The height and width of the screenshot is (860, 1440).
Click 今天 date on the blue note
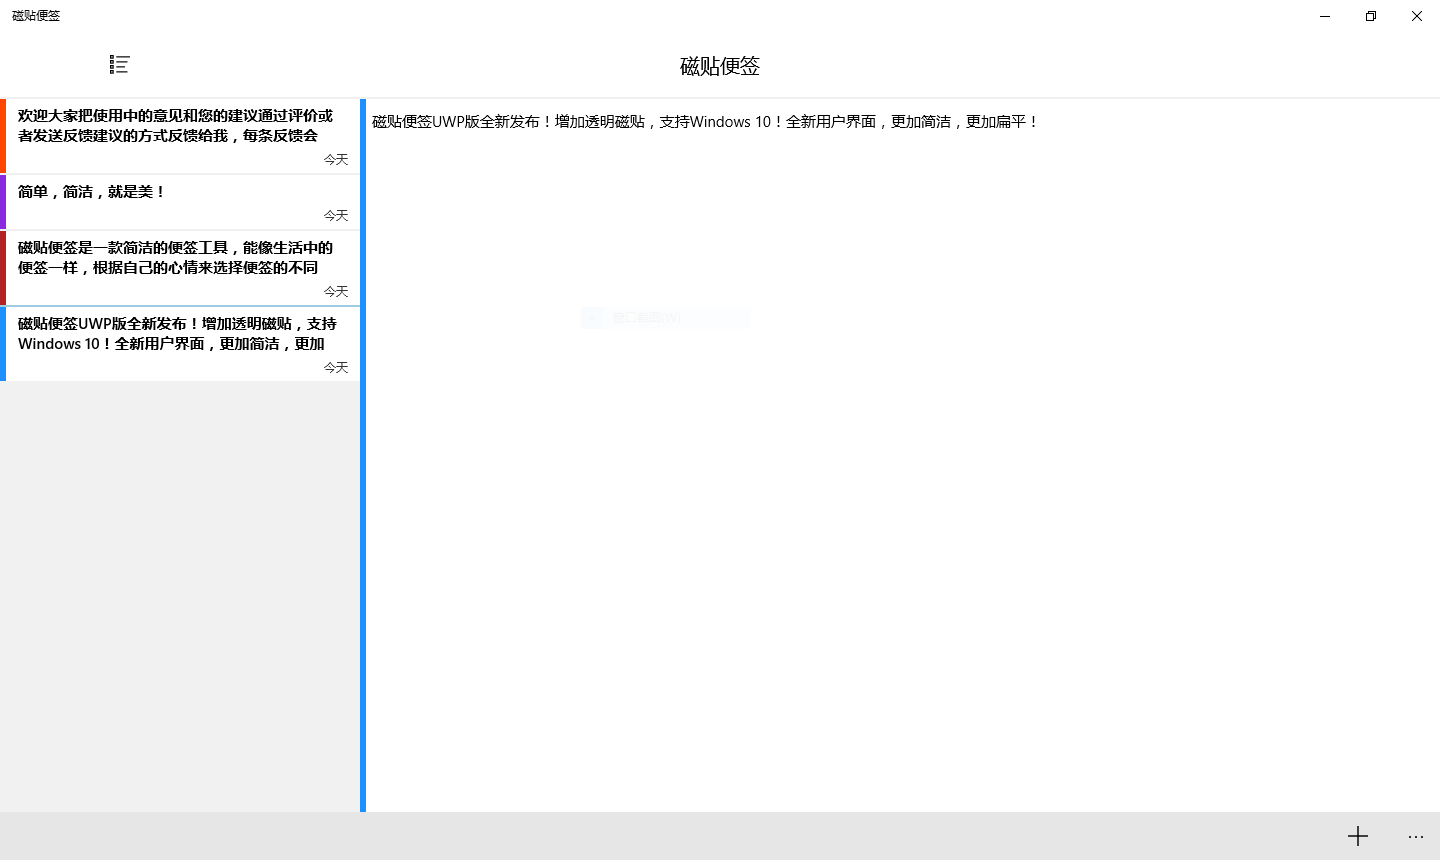coord(336,367)
